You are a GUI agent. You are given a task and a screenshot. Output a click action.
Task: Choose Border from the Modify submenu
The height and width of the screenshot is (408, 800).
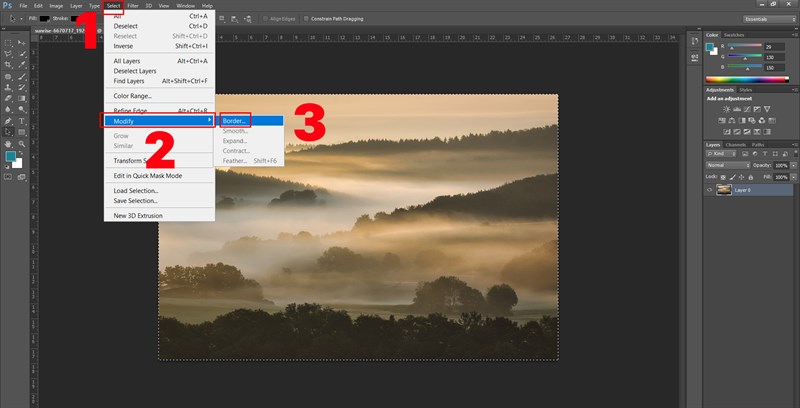235,120
